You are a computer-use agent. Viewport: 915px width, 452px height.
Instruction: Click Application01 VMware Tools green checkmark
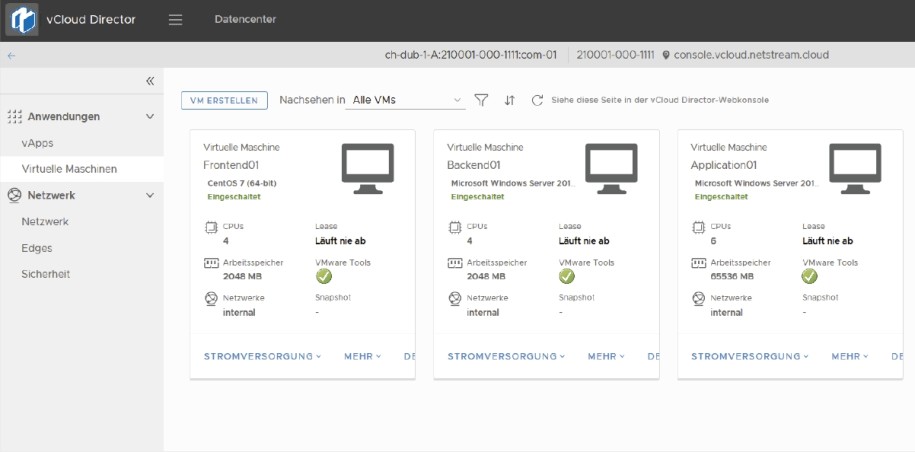(x=809, y=276)
